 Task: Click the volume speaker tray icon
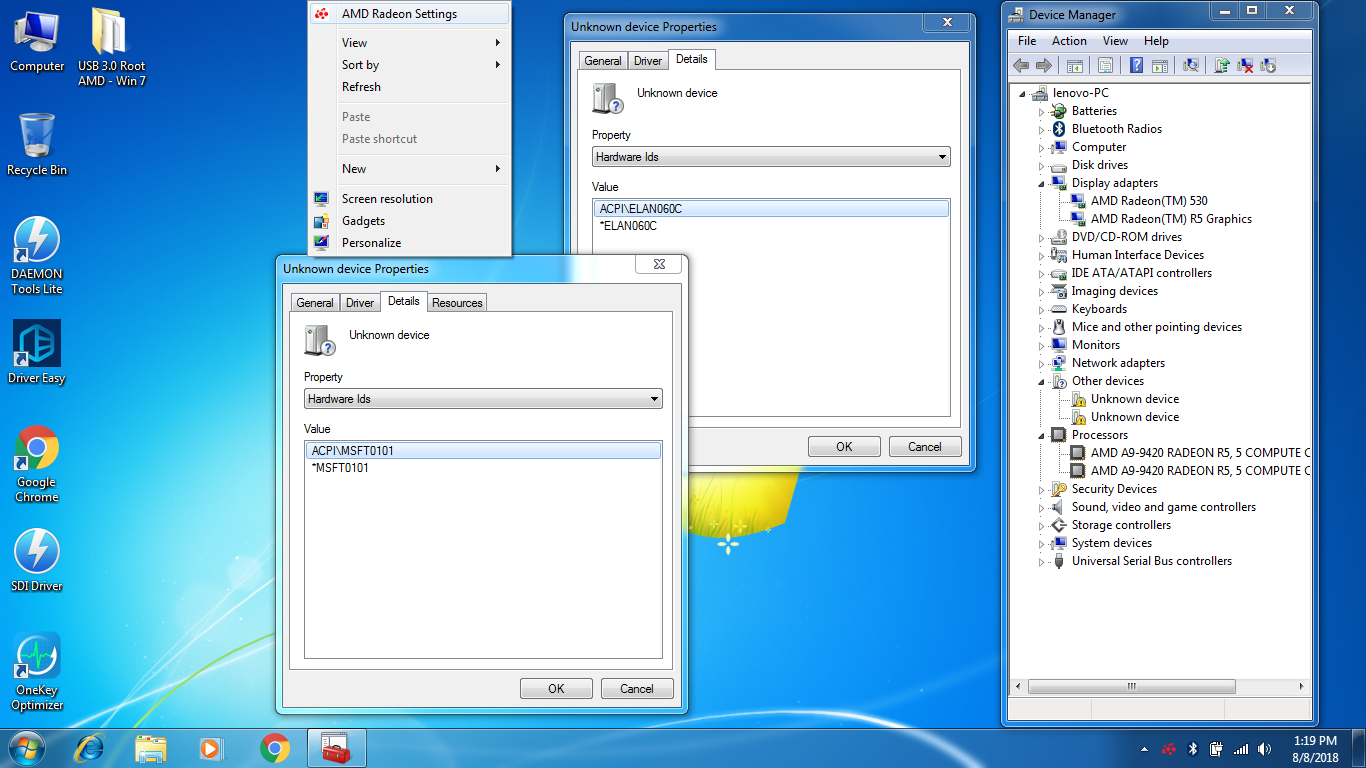(1265, 748)
